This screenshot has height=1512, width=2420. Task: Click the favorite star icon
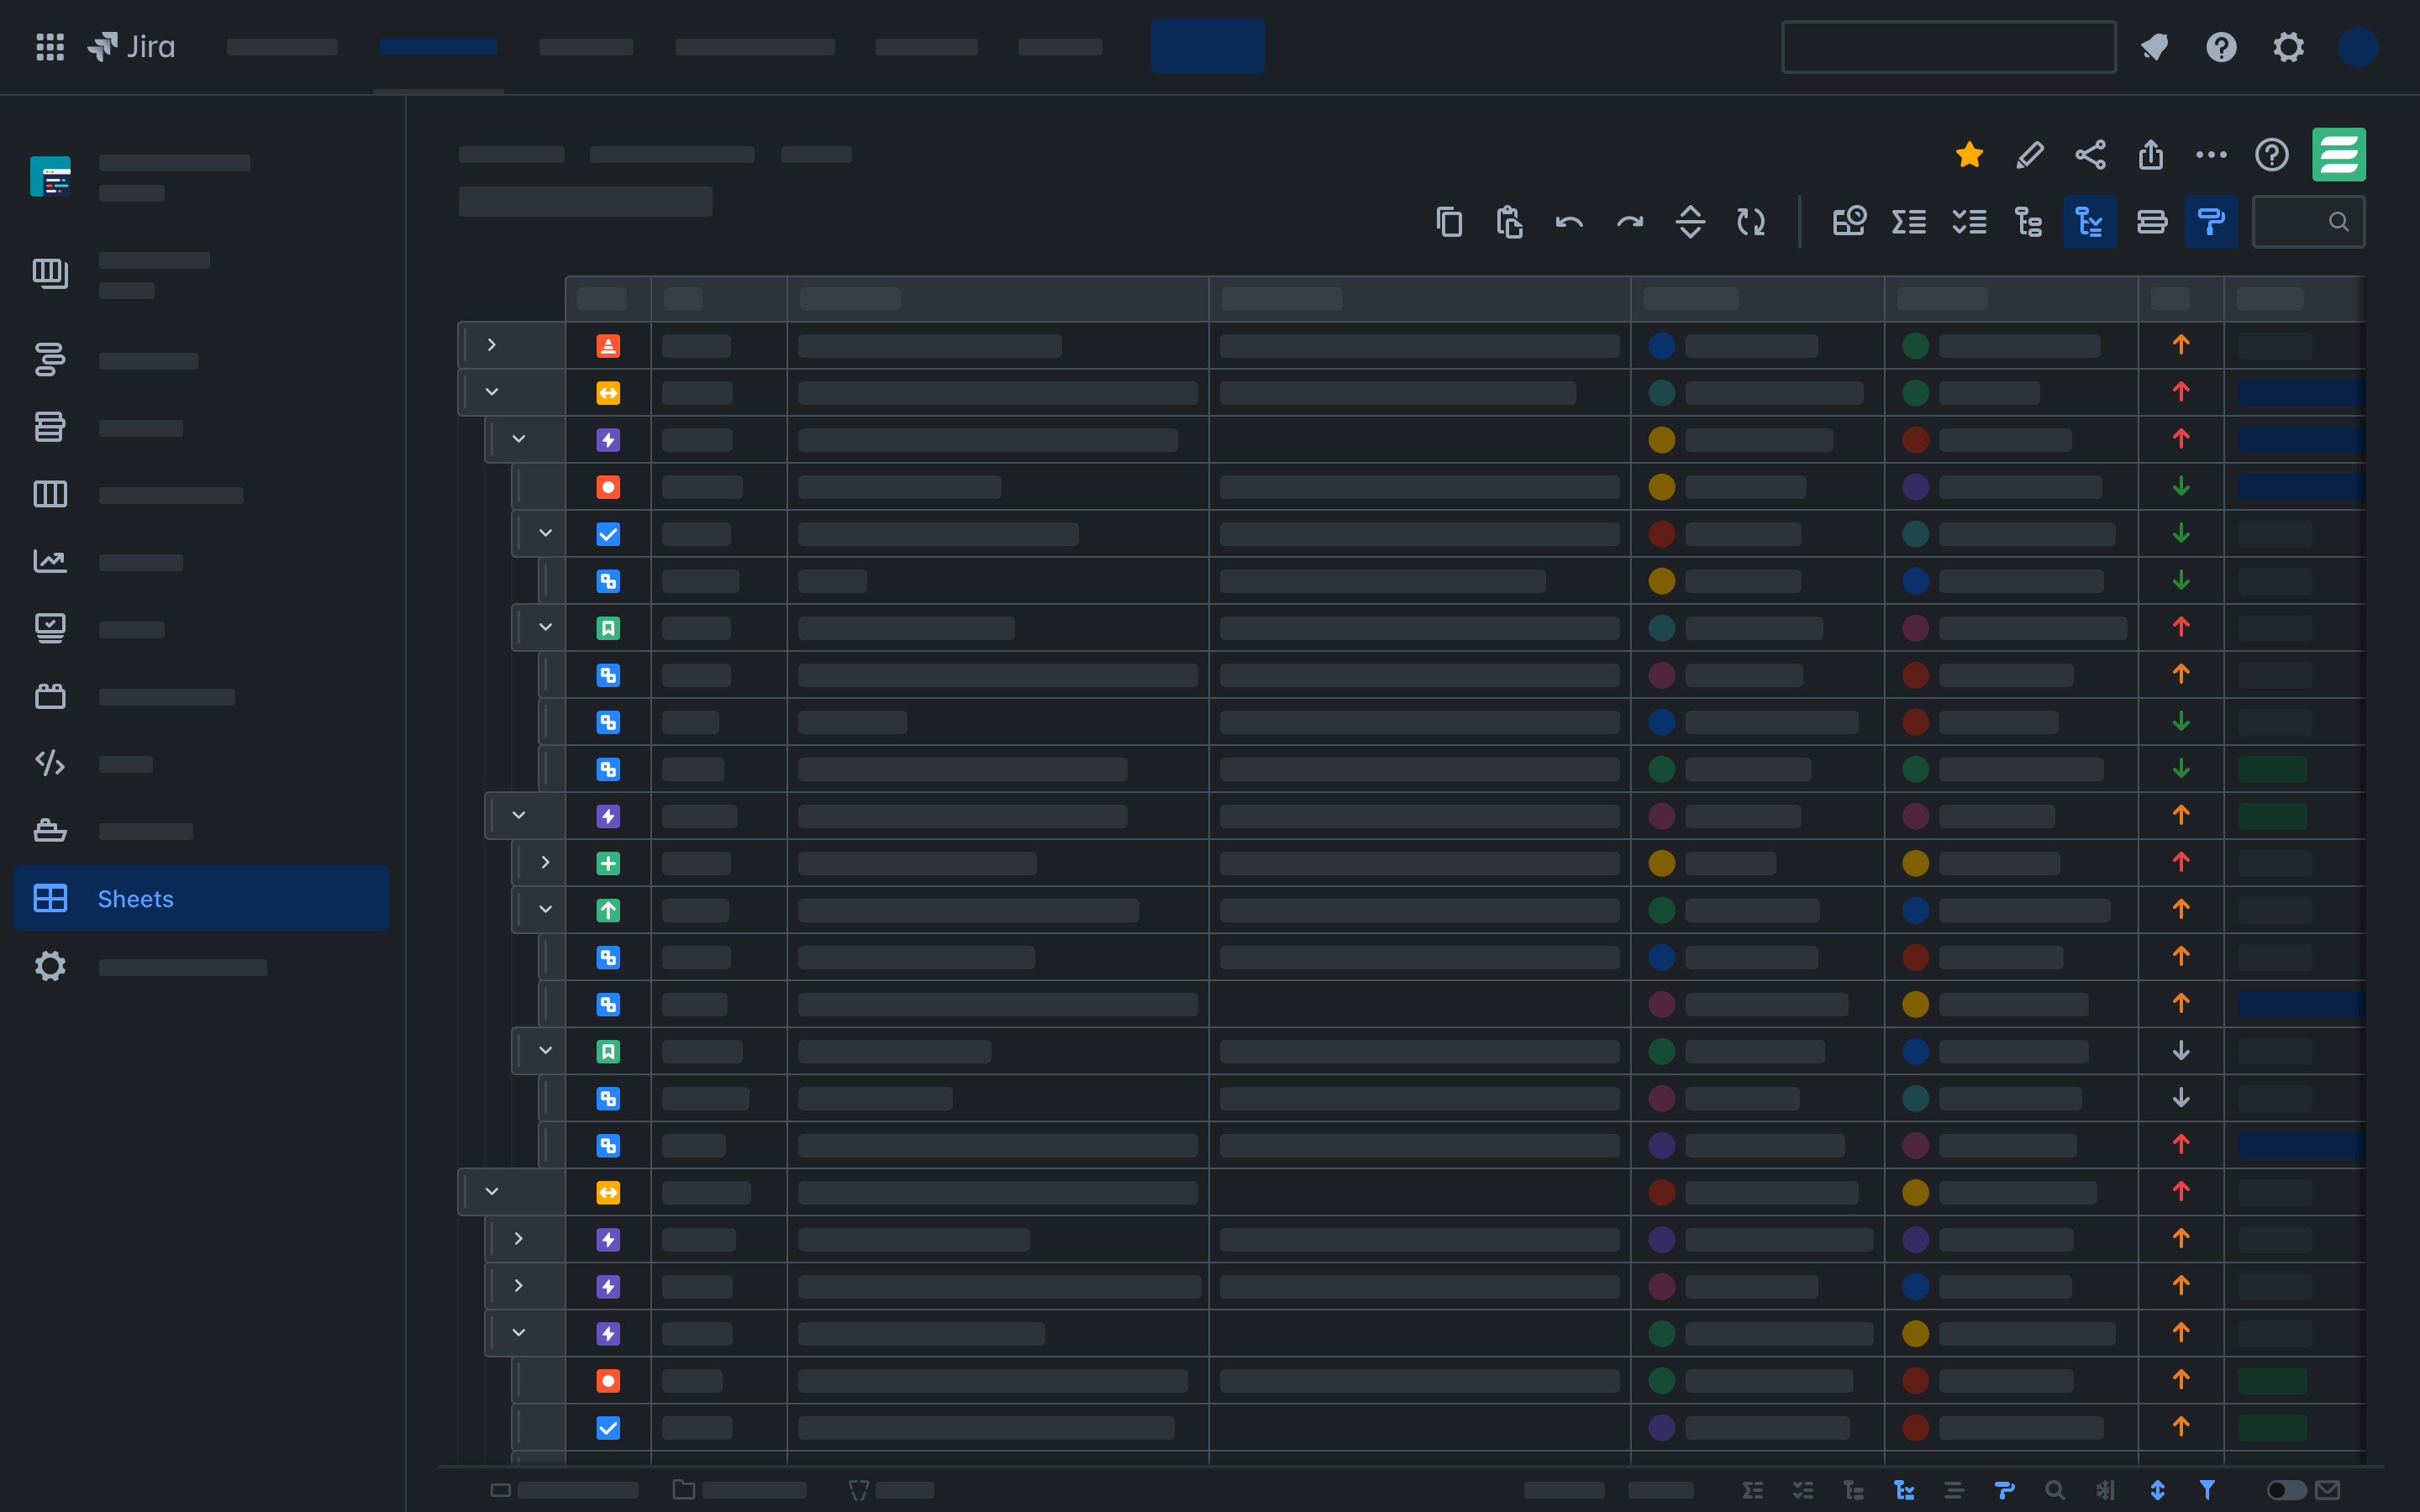pyautogui.click(x=1969, y=155)
